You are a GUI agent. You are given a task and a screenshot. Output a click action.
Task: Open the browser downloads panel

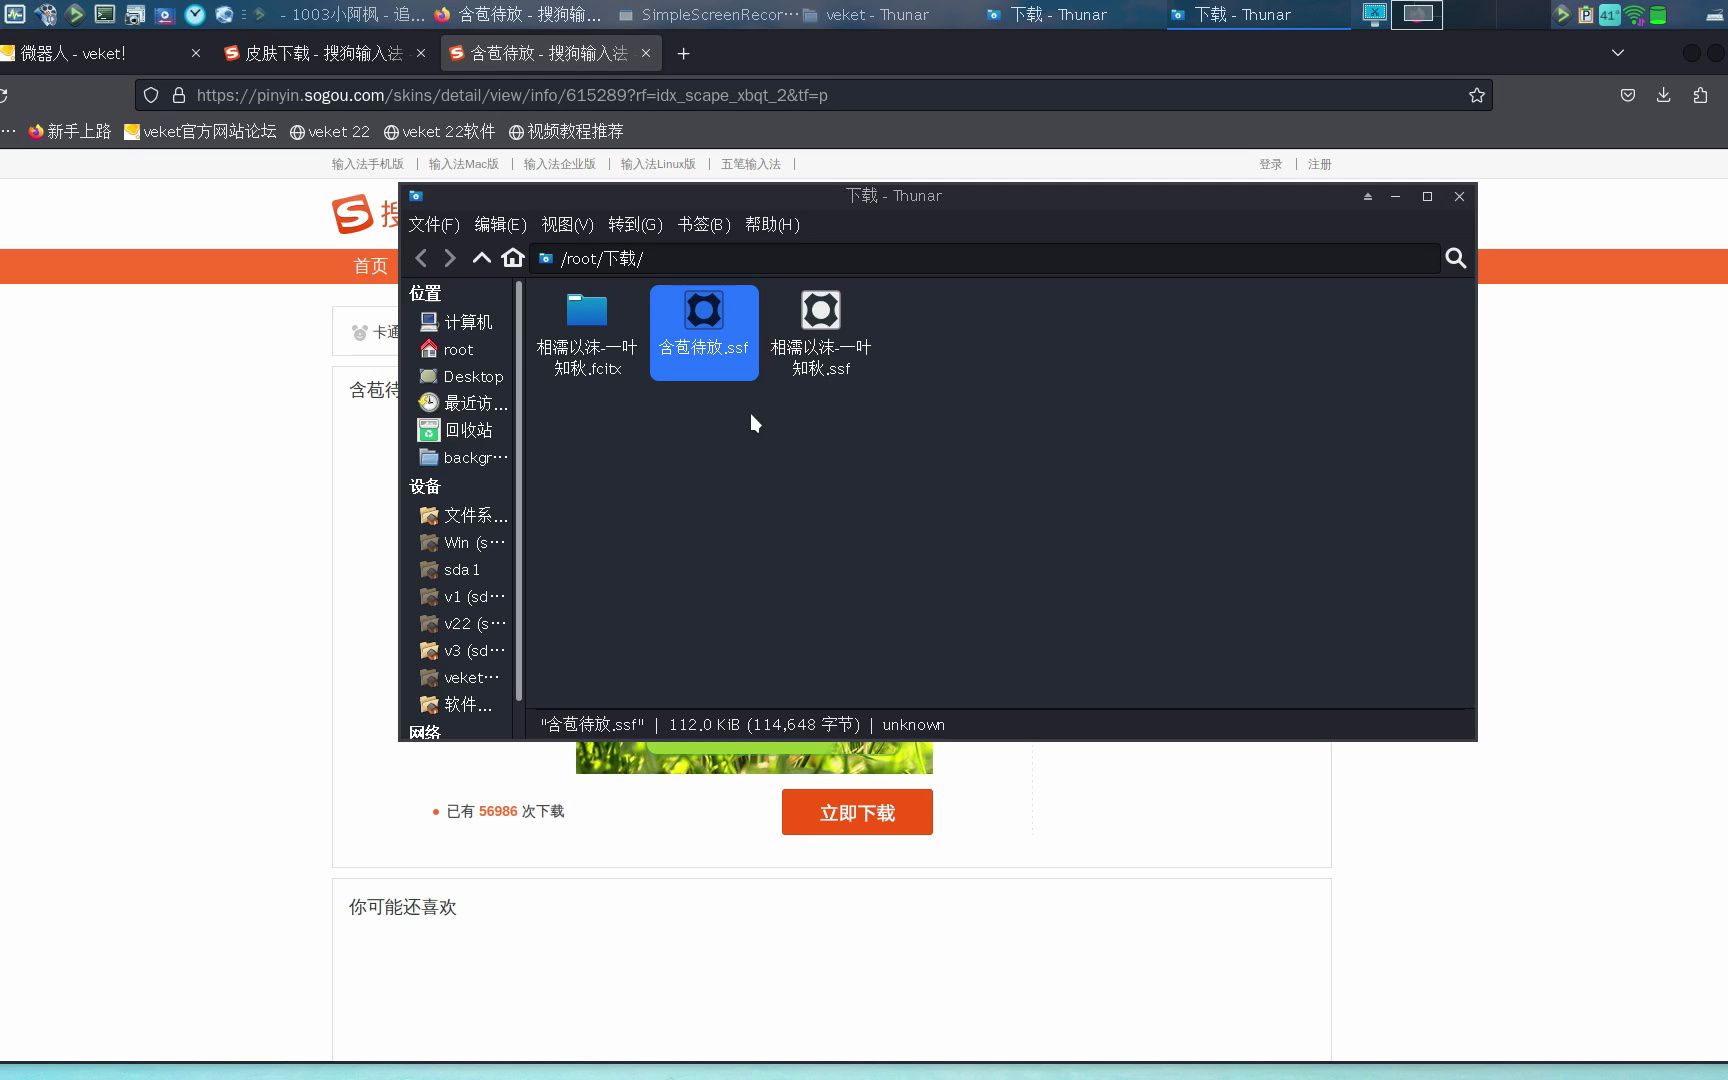tap(1664, 95)
